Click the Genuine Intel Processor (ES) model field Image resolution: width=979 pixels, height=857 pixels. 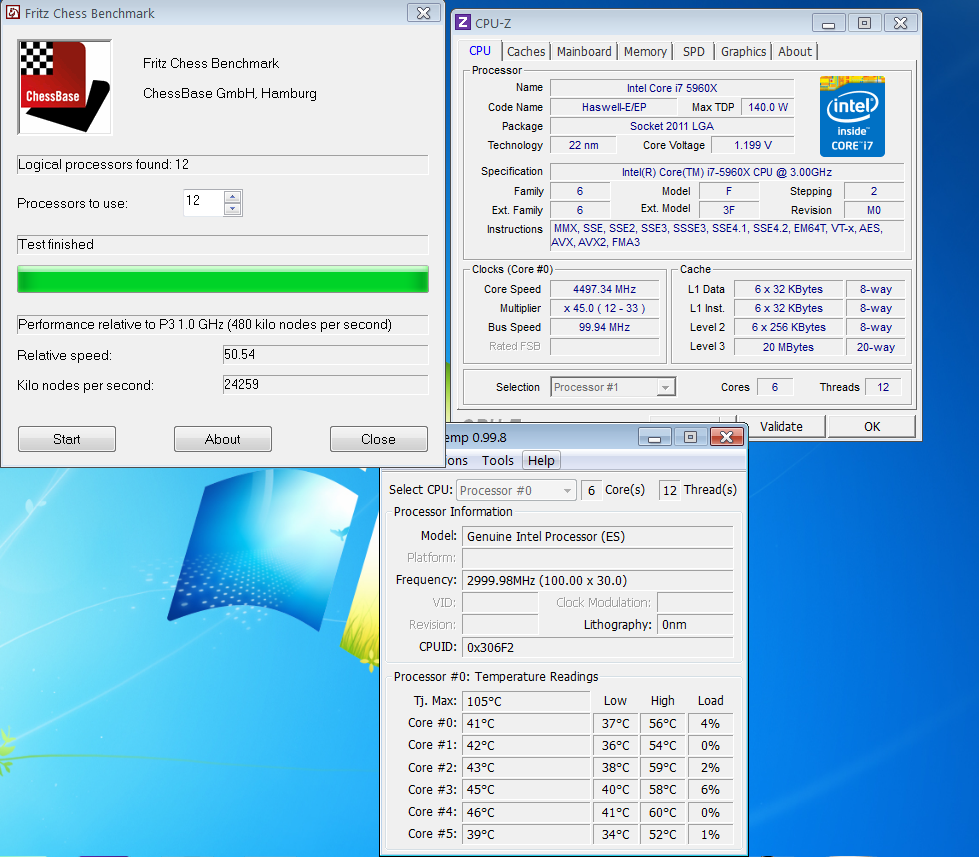click(x=598, y=537)
